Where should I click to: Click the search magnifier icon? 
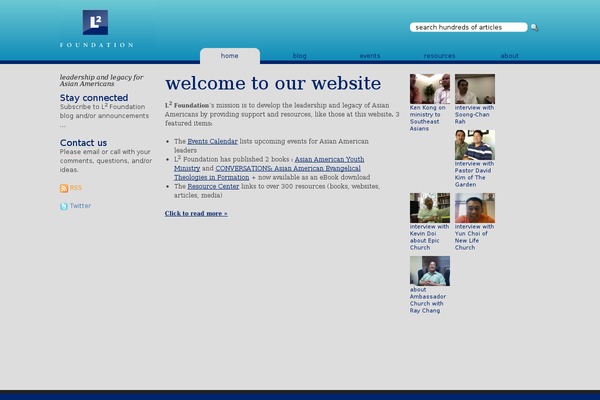pos(535,28)
